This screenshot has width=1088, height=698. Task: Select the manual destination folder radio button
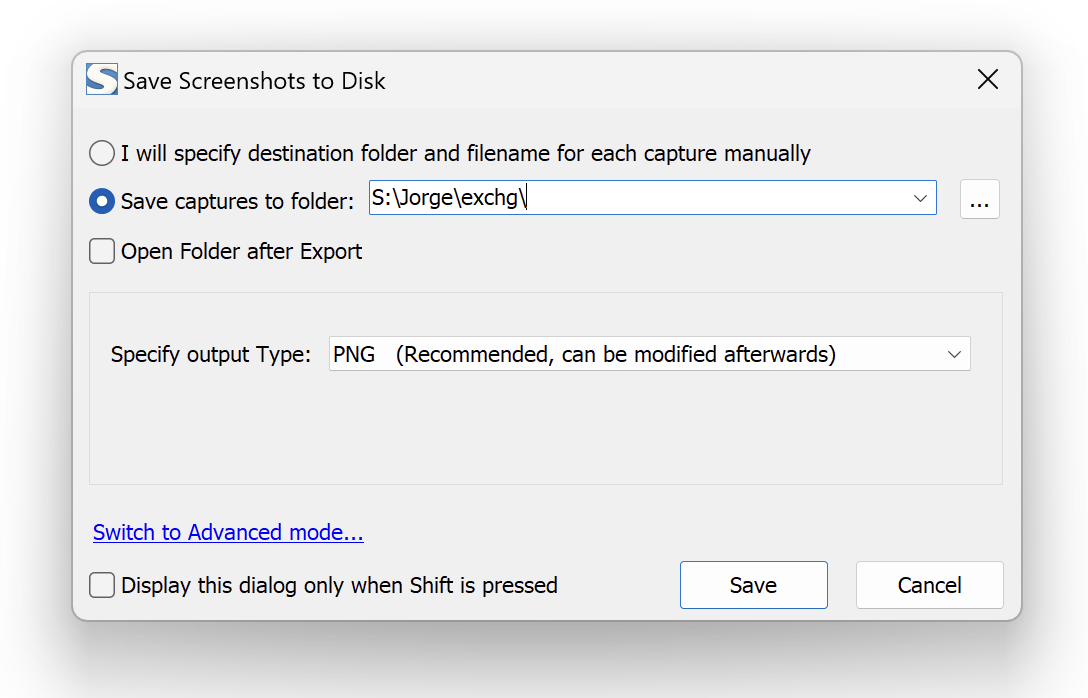click(x=102, y=154)
